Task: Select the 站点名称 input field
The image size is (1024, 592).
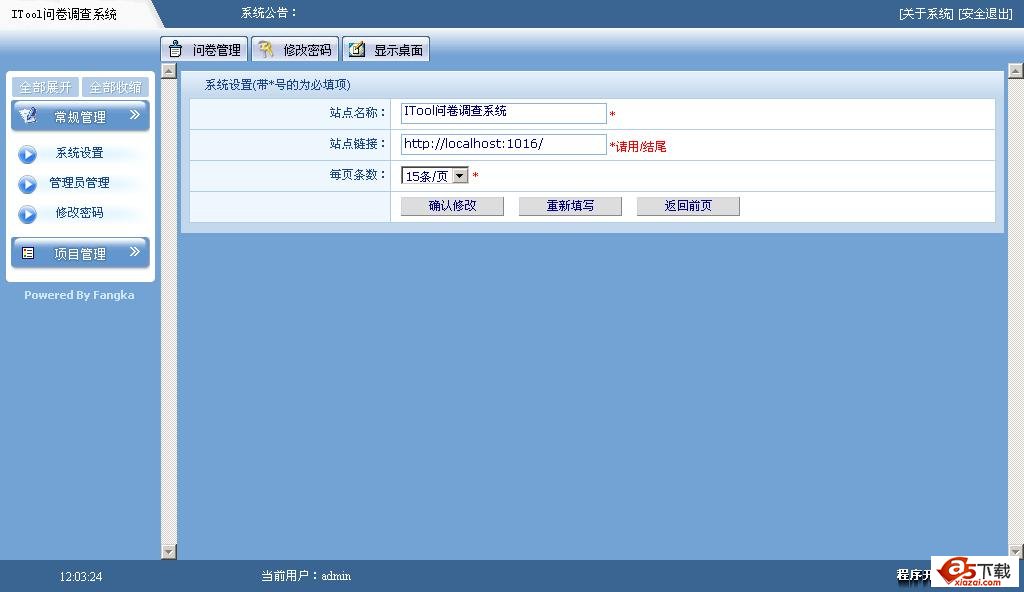Action: (503, 112)
